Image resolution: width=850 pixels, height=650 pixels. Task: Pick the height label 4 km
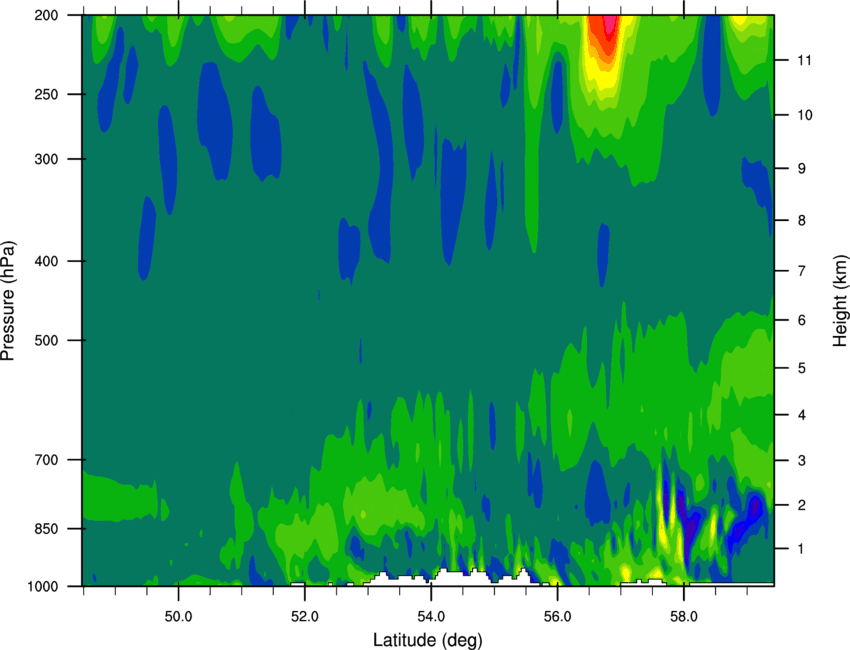(x=802, y=415)
